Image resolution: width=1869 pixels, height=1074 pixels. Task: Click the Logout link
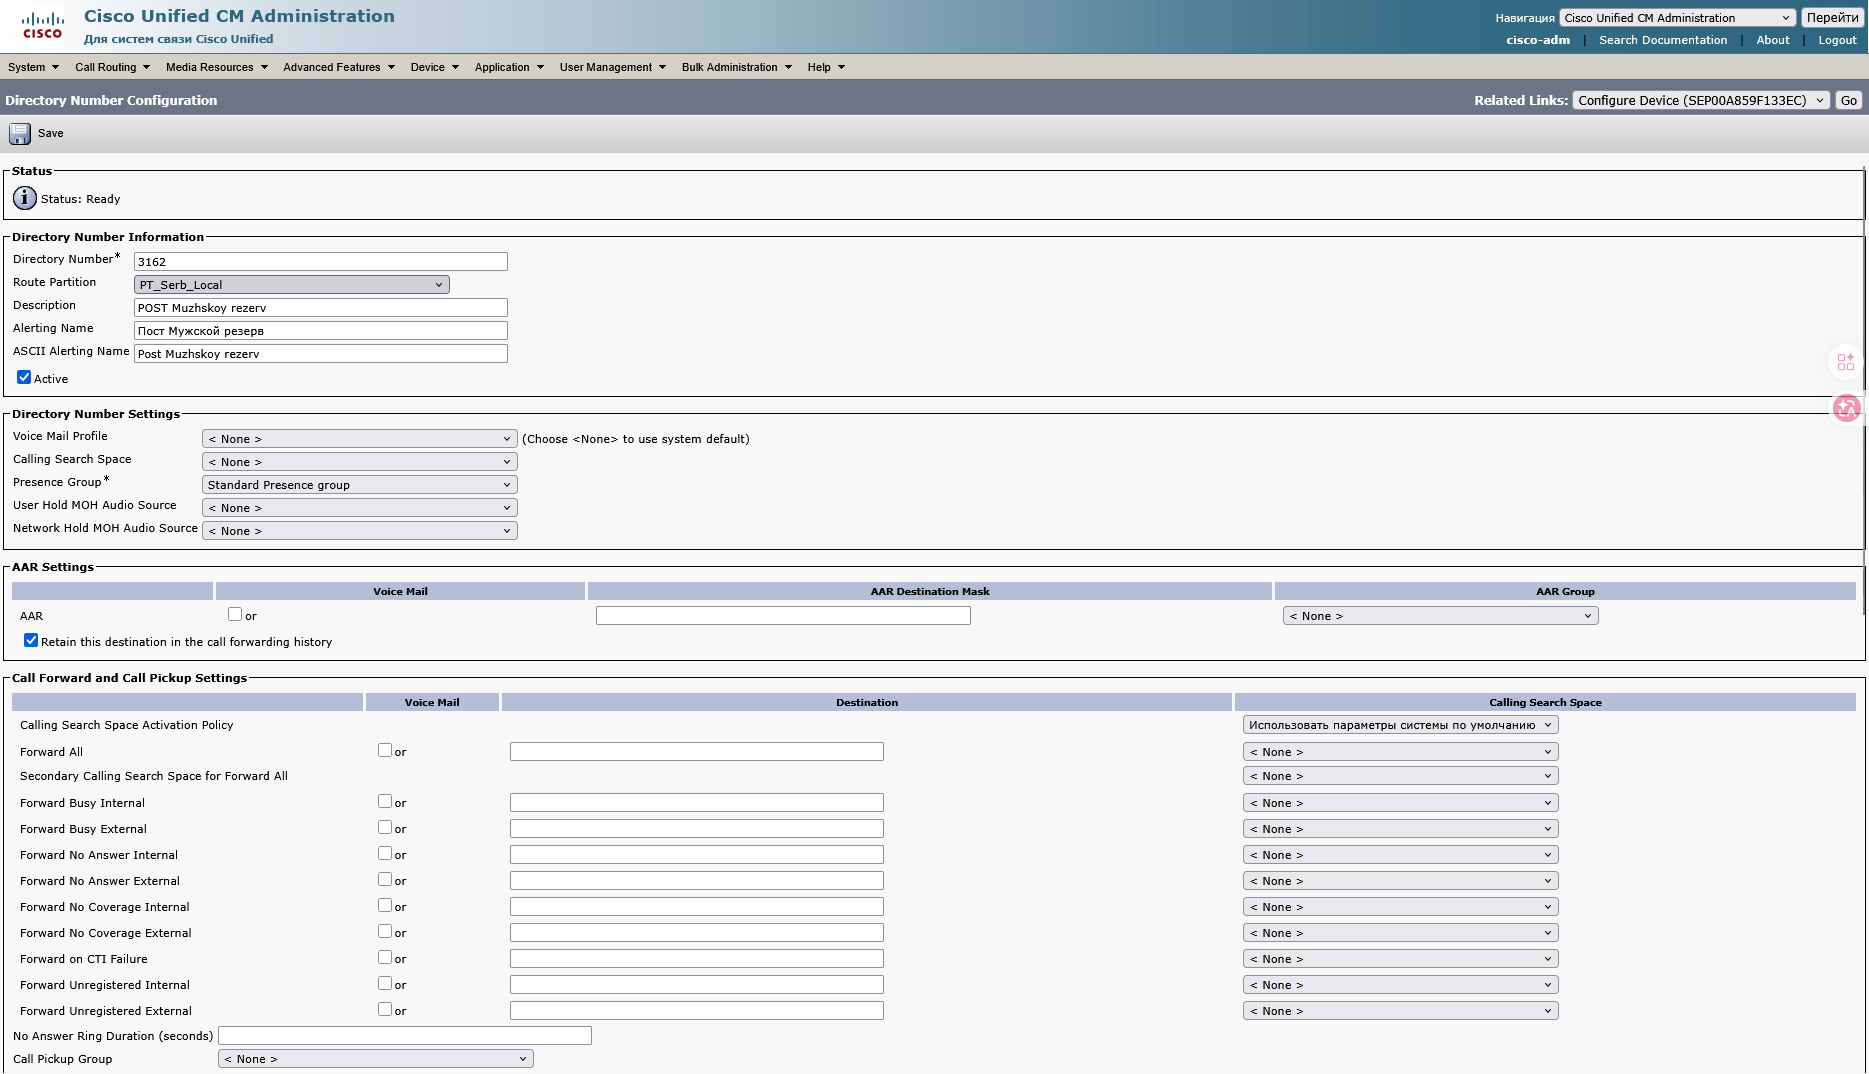pos(1837,40)
